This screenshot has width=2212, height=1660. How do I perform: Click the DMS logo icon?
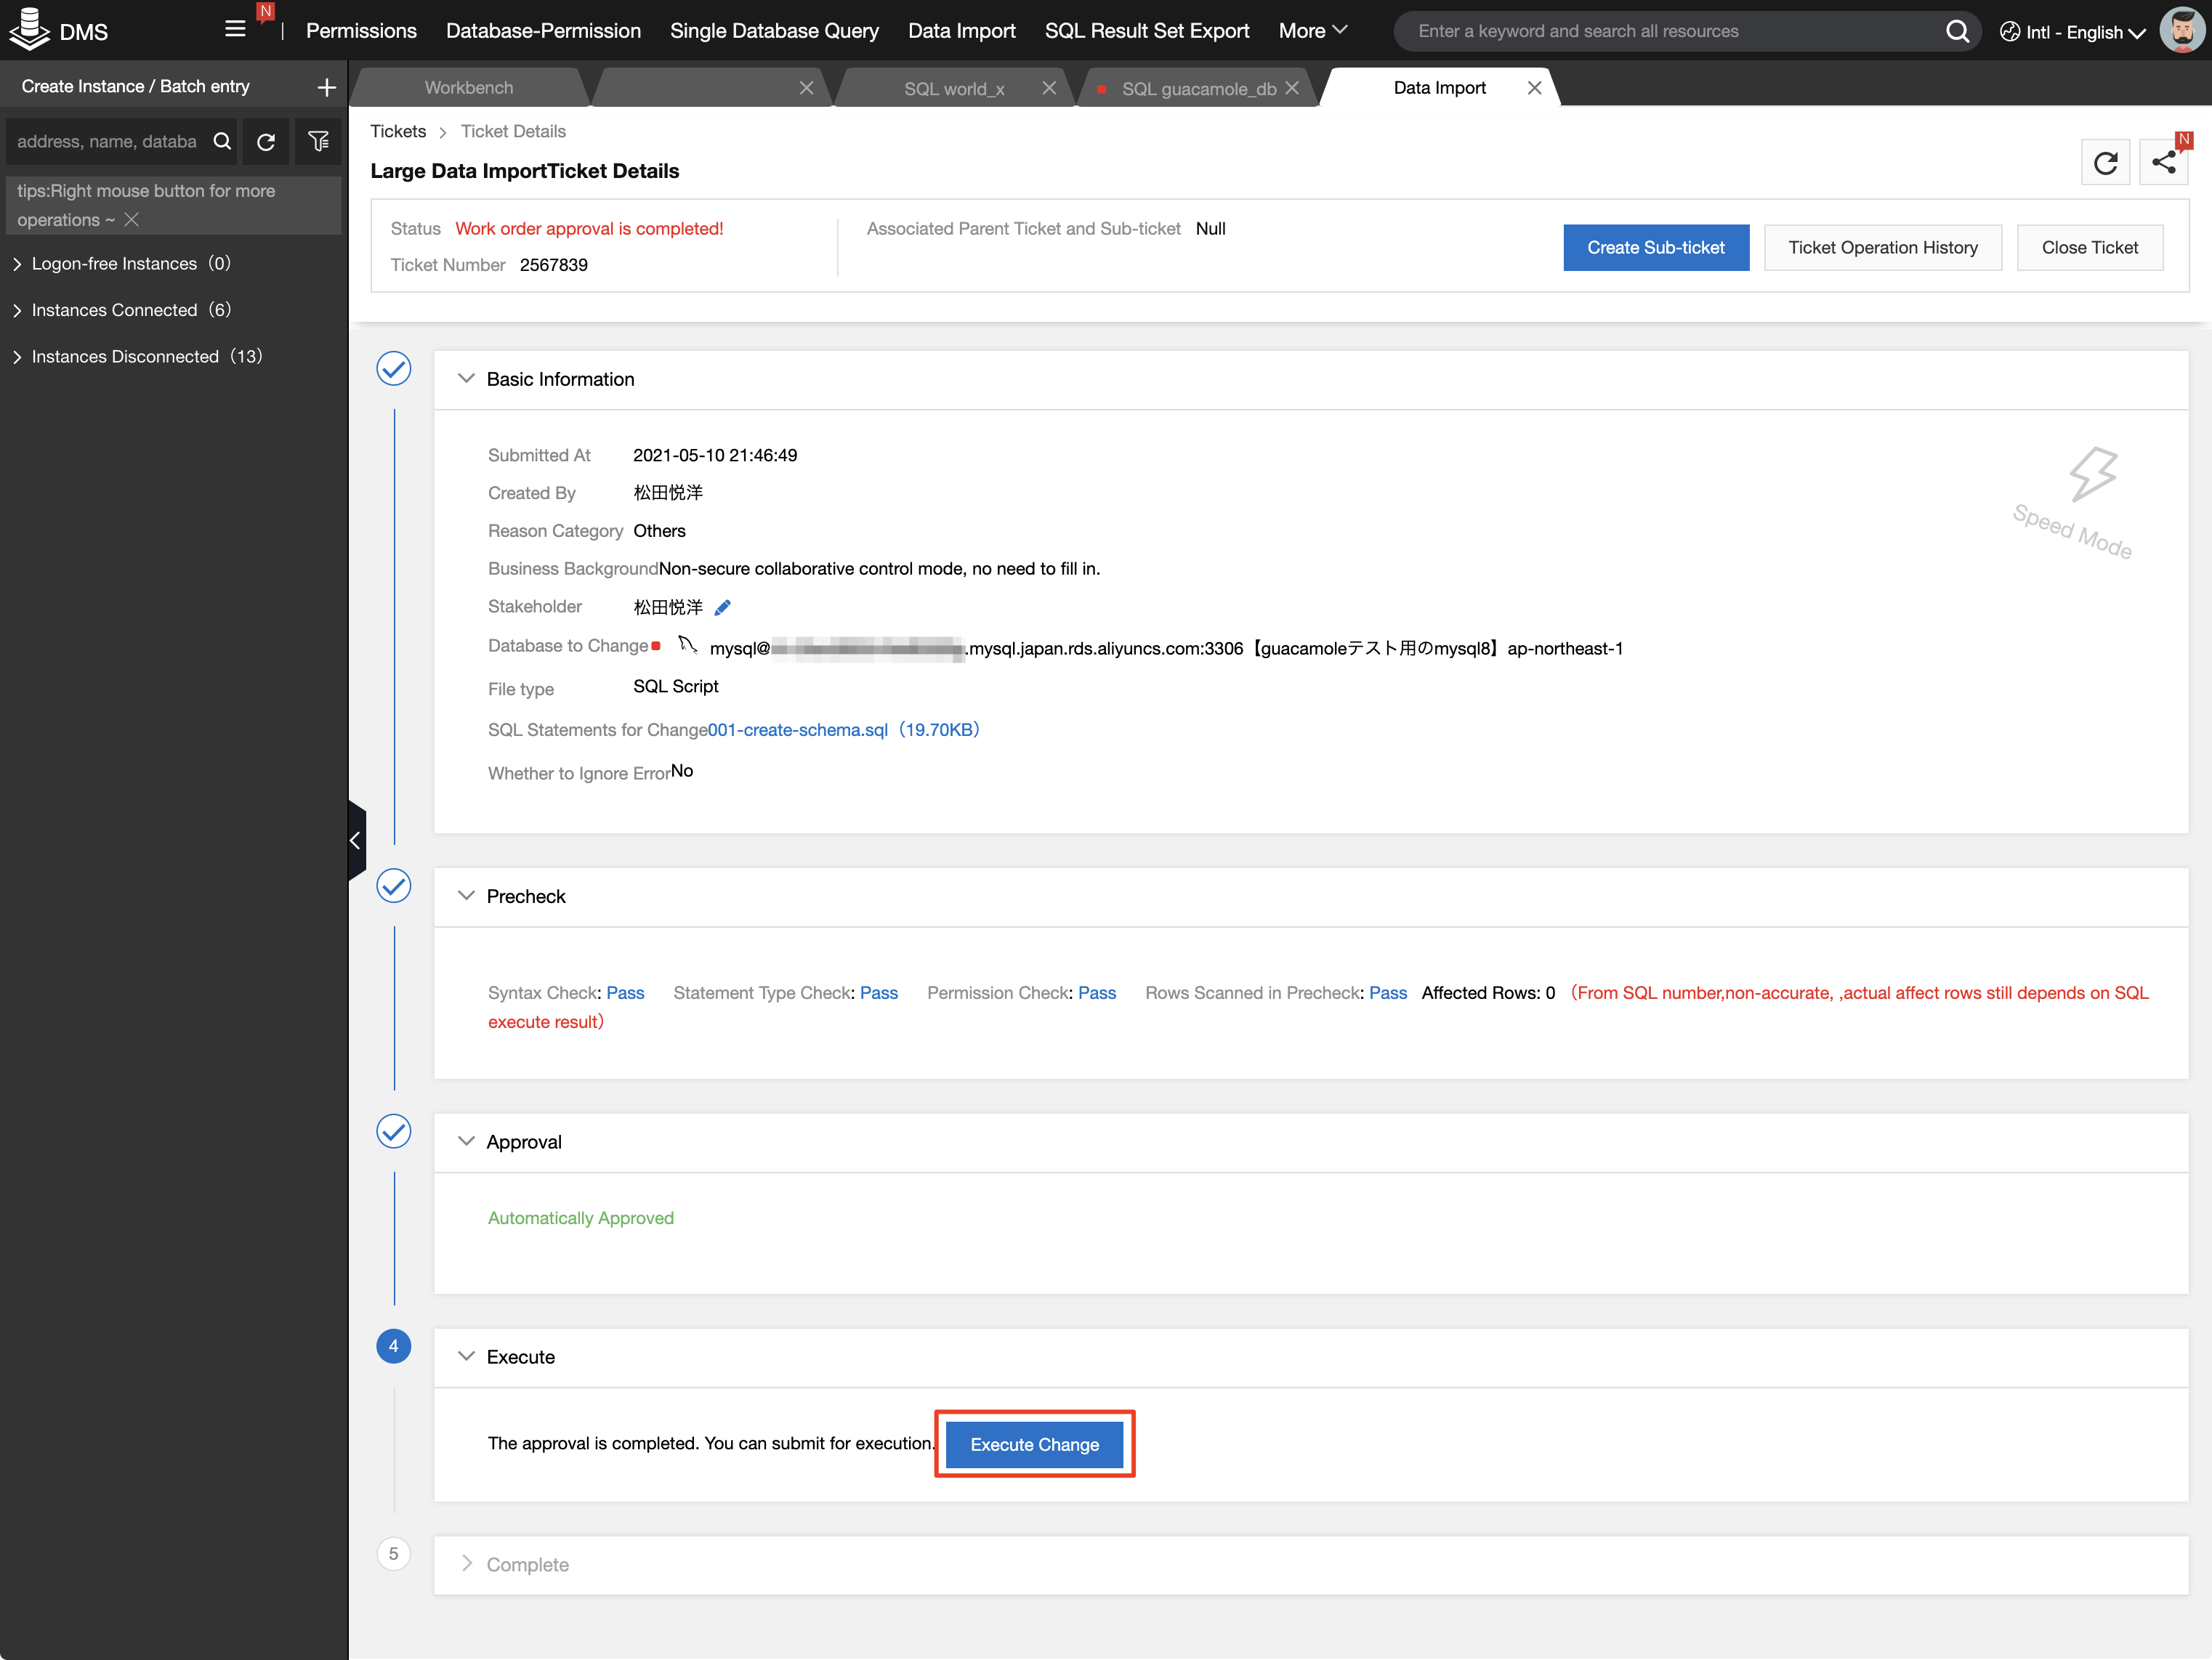coord(29,30)
